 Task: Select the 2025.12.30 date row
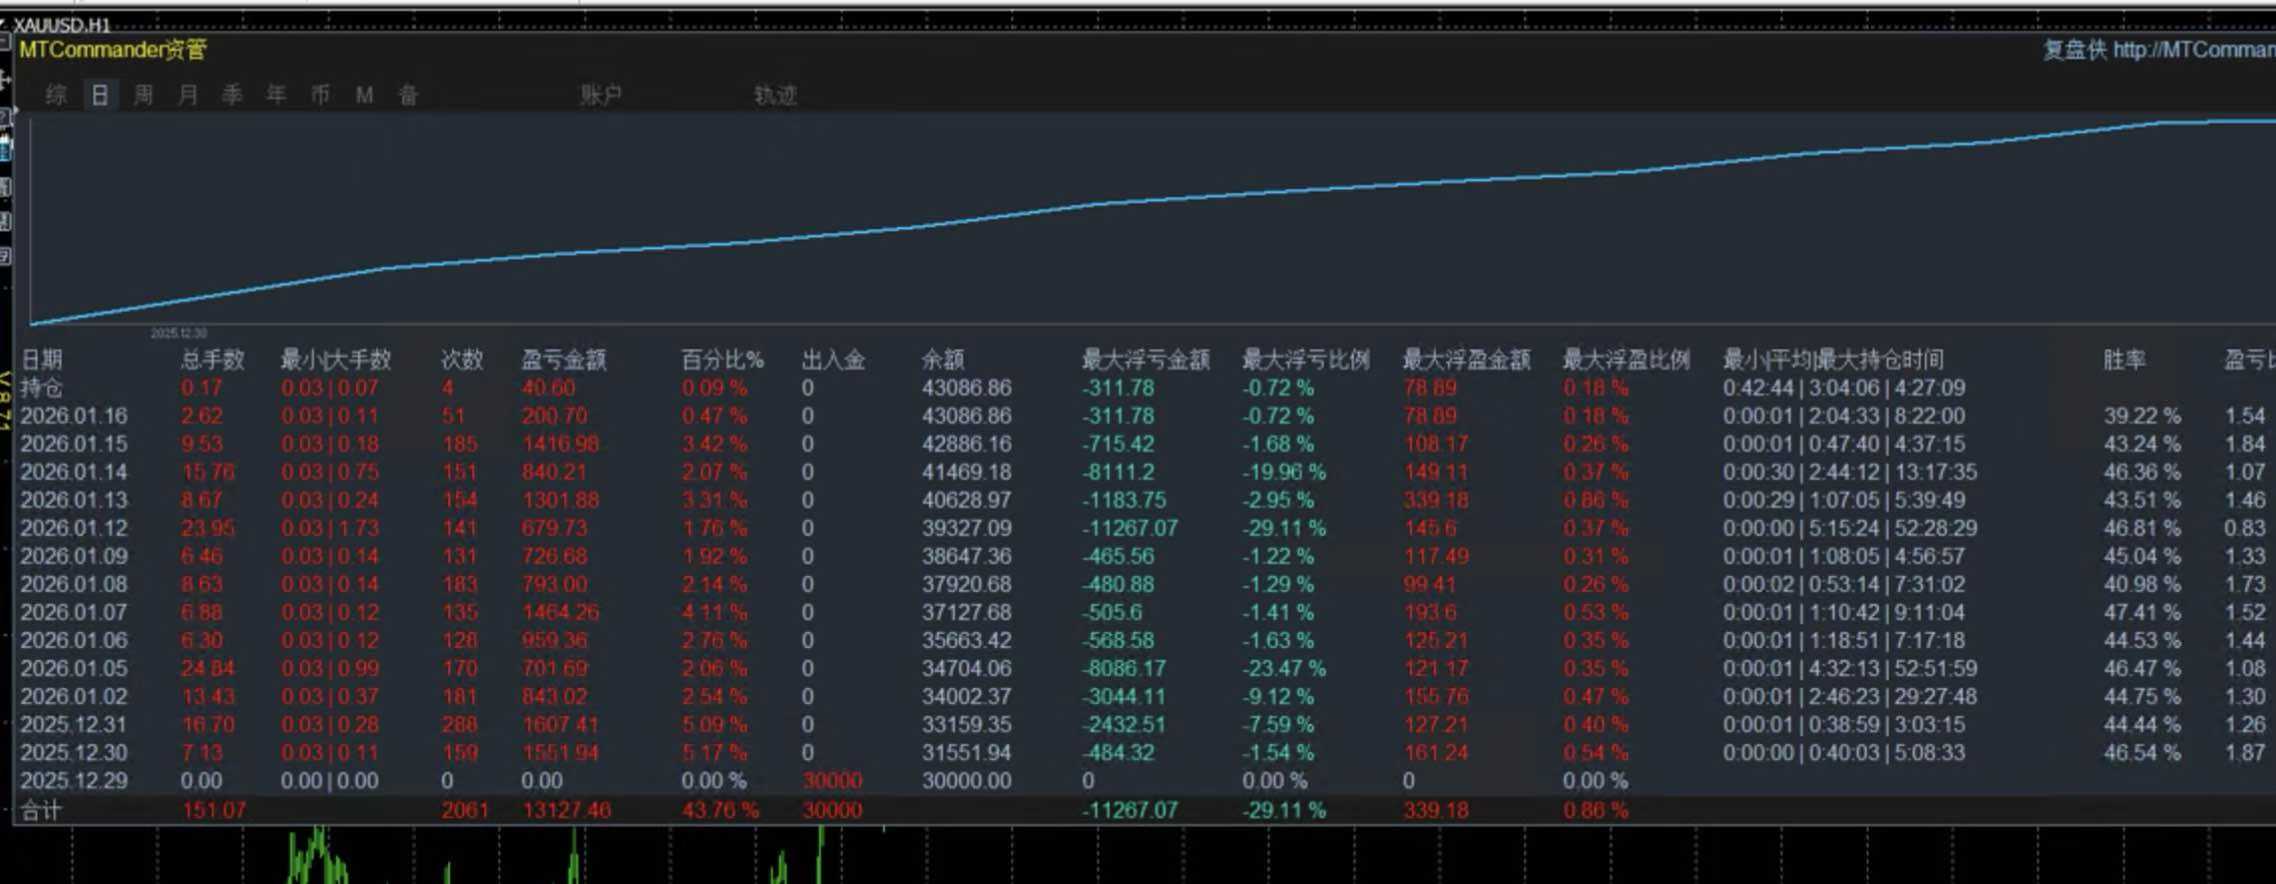[x=74, y=752]
